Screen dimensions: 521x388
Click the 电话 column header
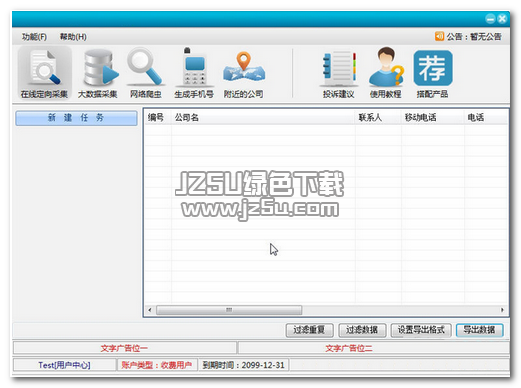pos(486,117)
